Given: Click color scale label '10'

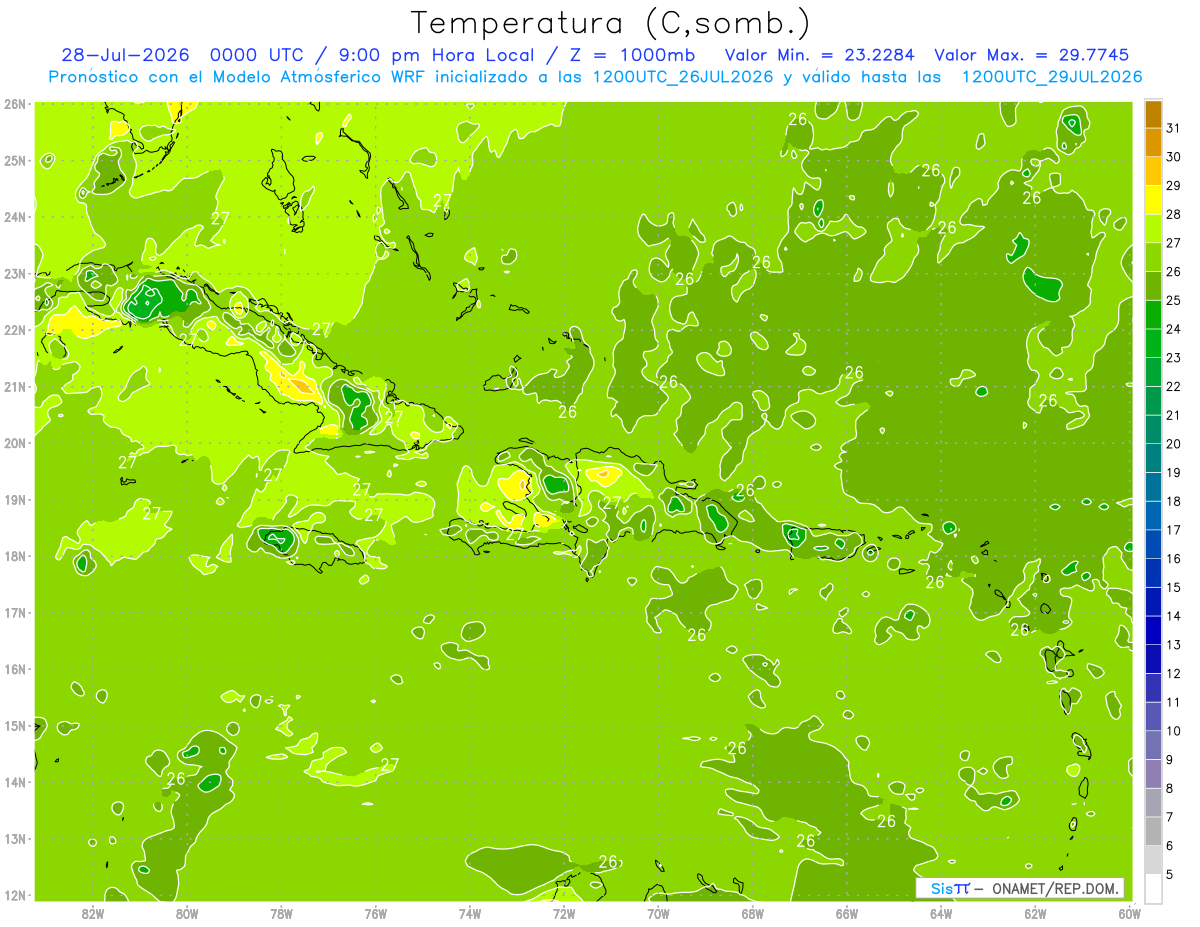Looking at the screenshot, I should click(x=1173, y=731).
